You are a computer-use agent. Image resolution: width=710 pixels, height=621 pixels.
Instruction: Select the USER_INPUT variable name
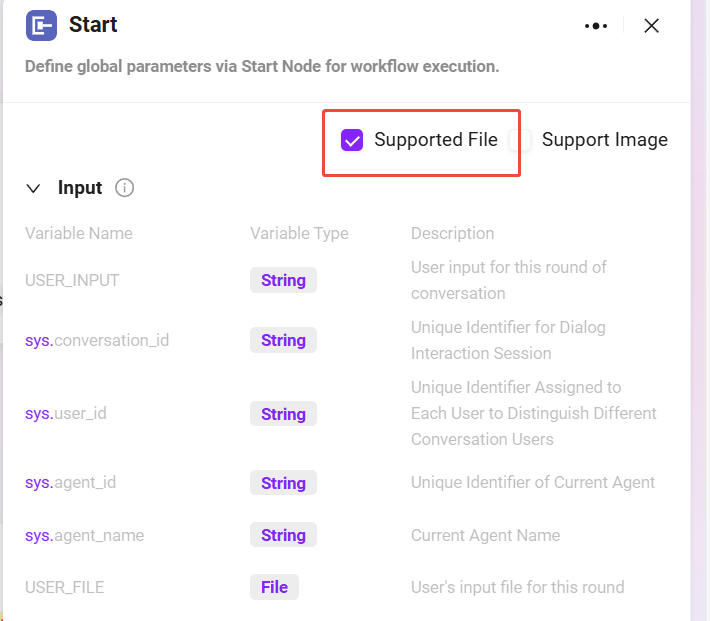(x=72, y=280)
